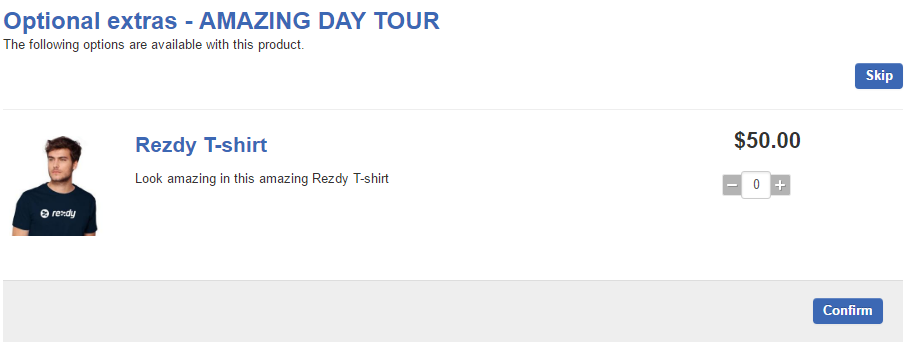Add one T-shirt using the plus stepper
This screenshot has width=909, height=360.
(x=780, y=186)
